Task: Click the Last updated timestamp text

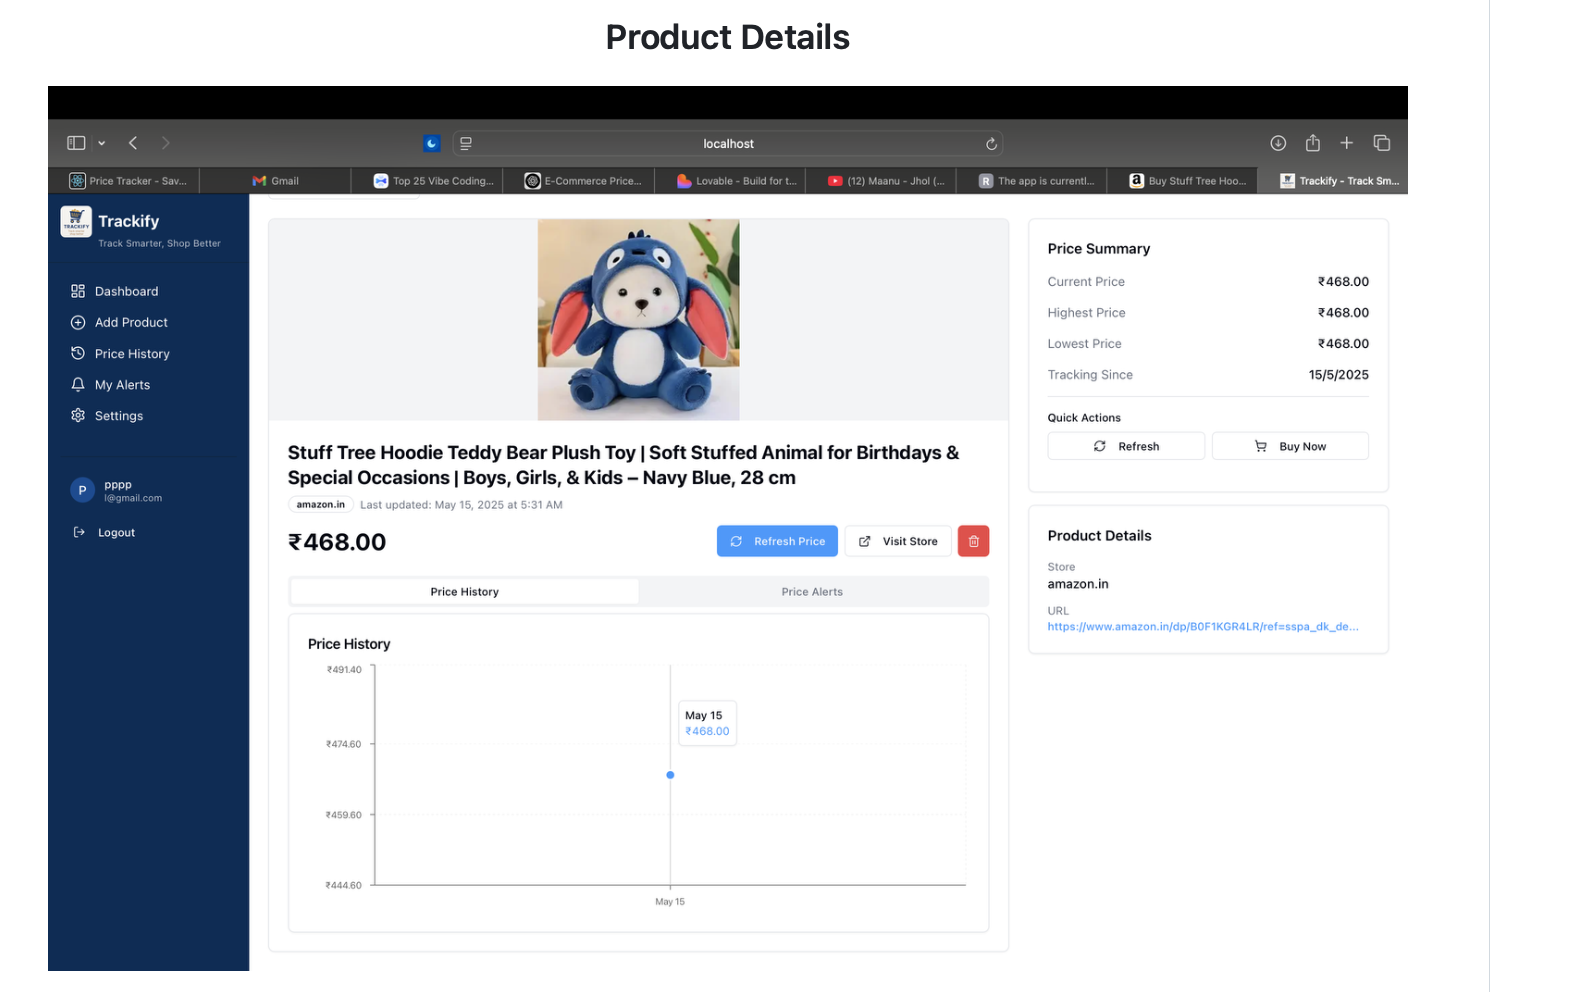Action: [461, 505]
